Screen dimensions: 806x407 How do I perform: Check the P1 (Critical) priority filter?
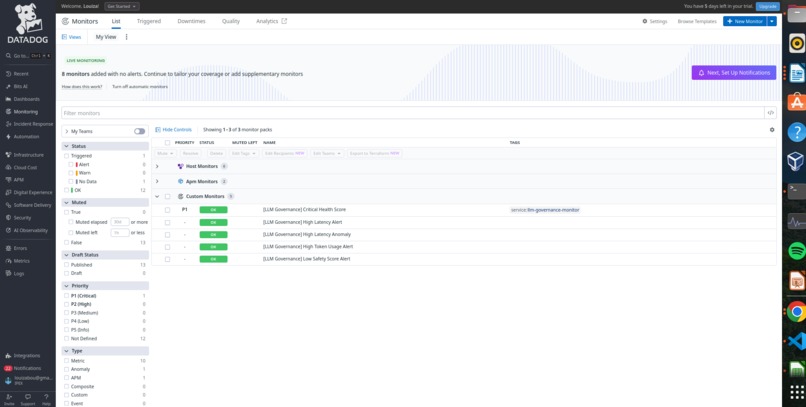66,296
